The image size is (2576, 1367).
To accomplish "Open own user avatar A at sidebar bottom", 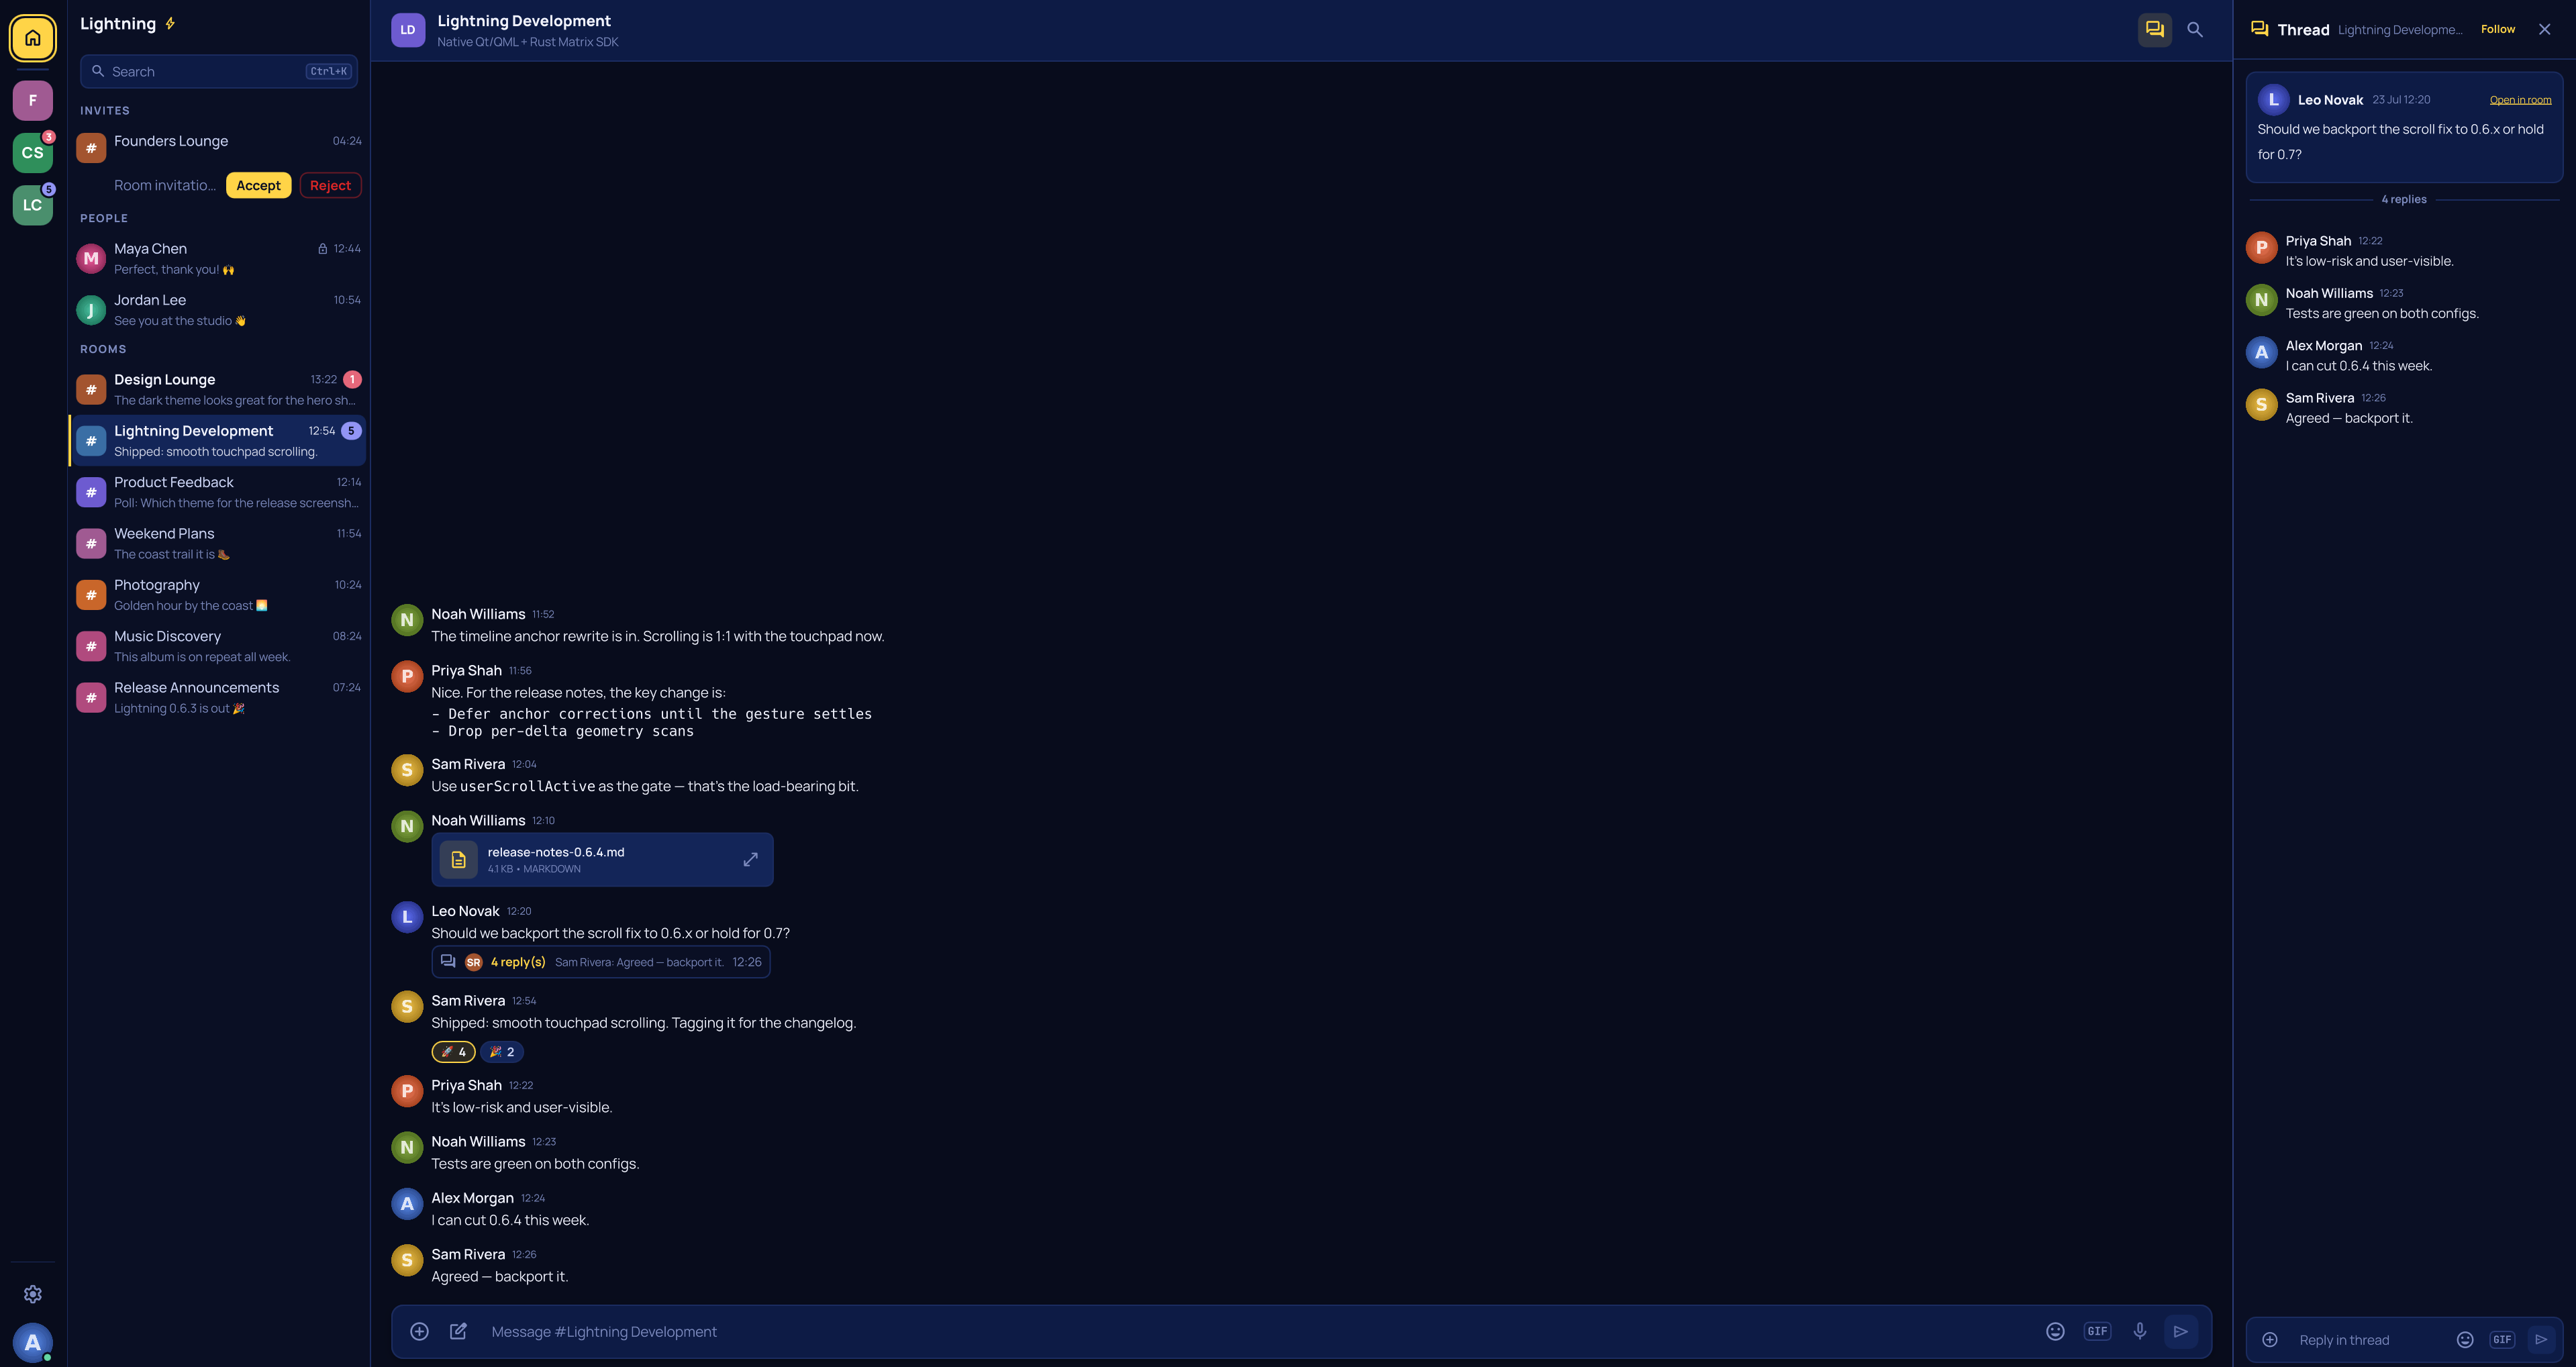I will coord(33,1342).
